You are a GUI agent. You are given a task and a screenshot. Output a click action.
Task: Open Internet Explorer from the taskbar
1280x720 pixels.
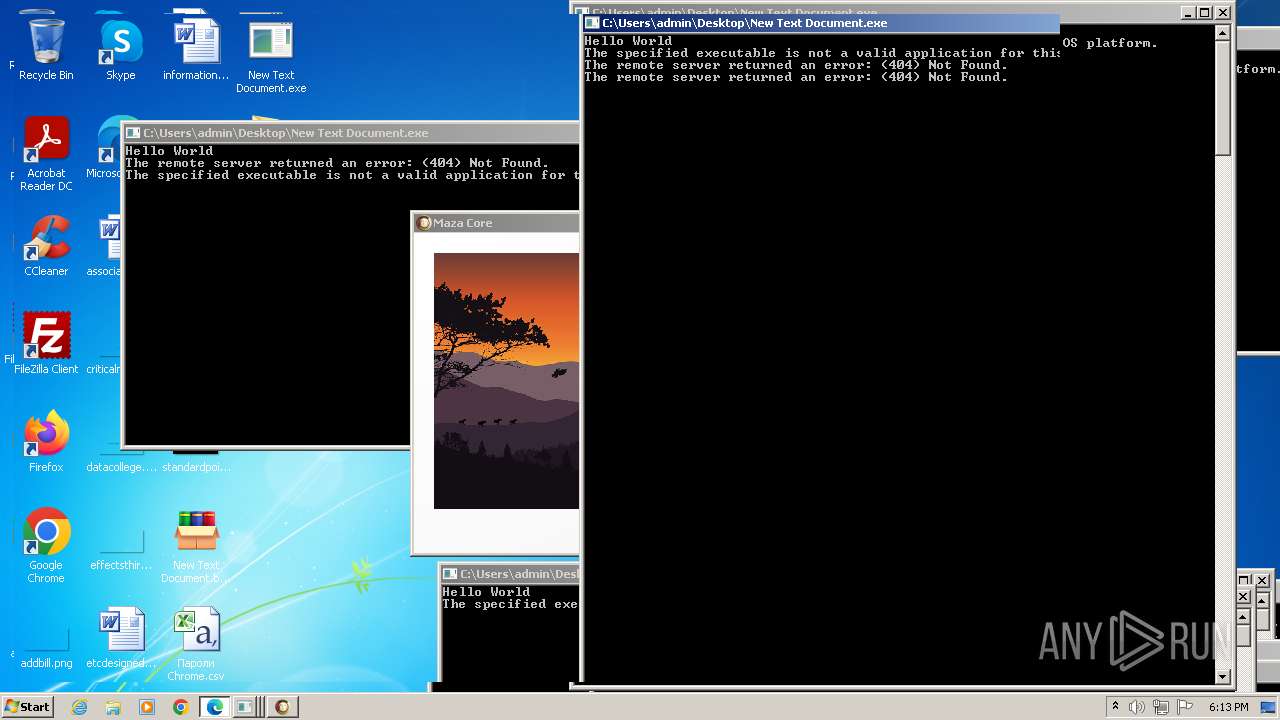[80, 707]
